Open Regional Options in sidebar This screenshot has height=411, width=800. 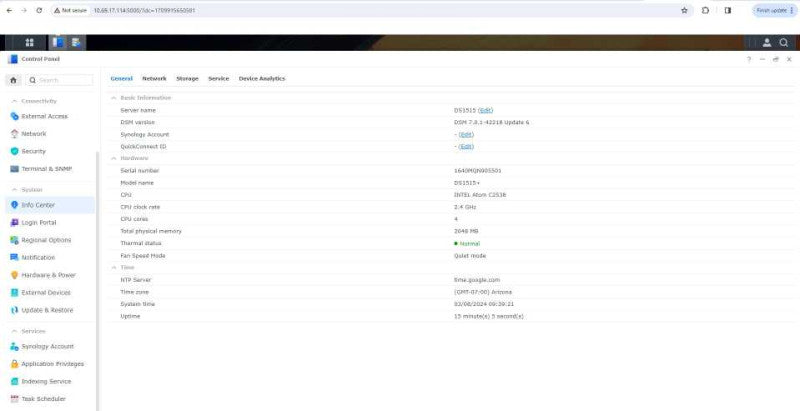(46, 240)
